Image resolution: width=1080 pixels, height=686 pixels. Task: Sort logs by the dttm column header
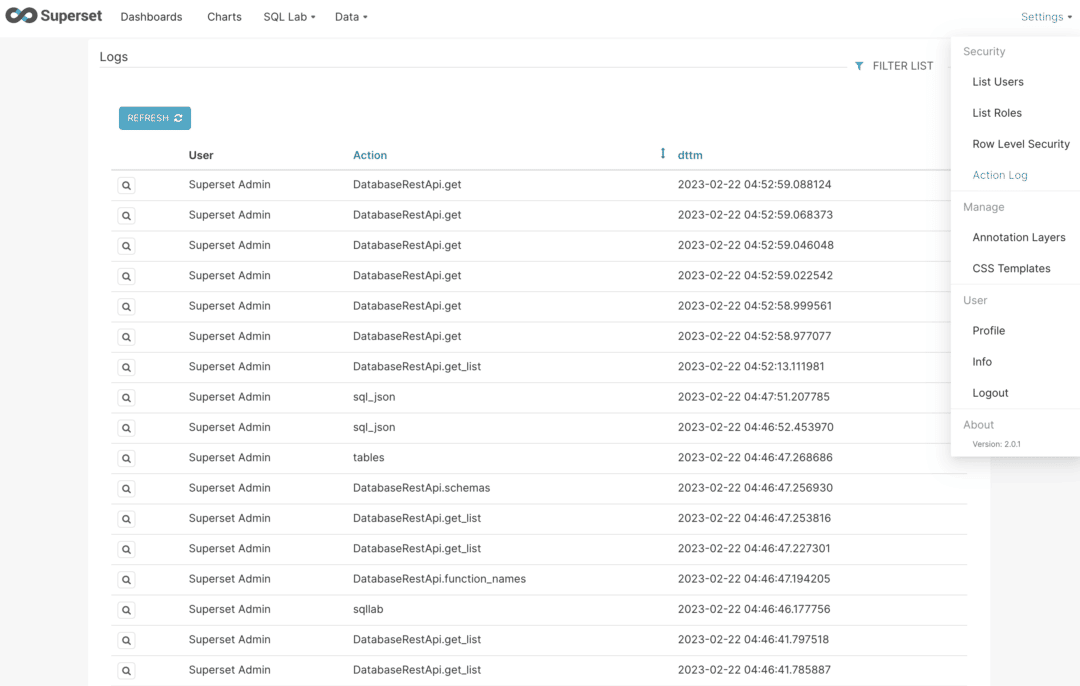coord(690,155)
